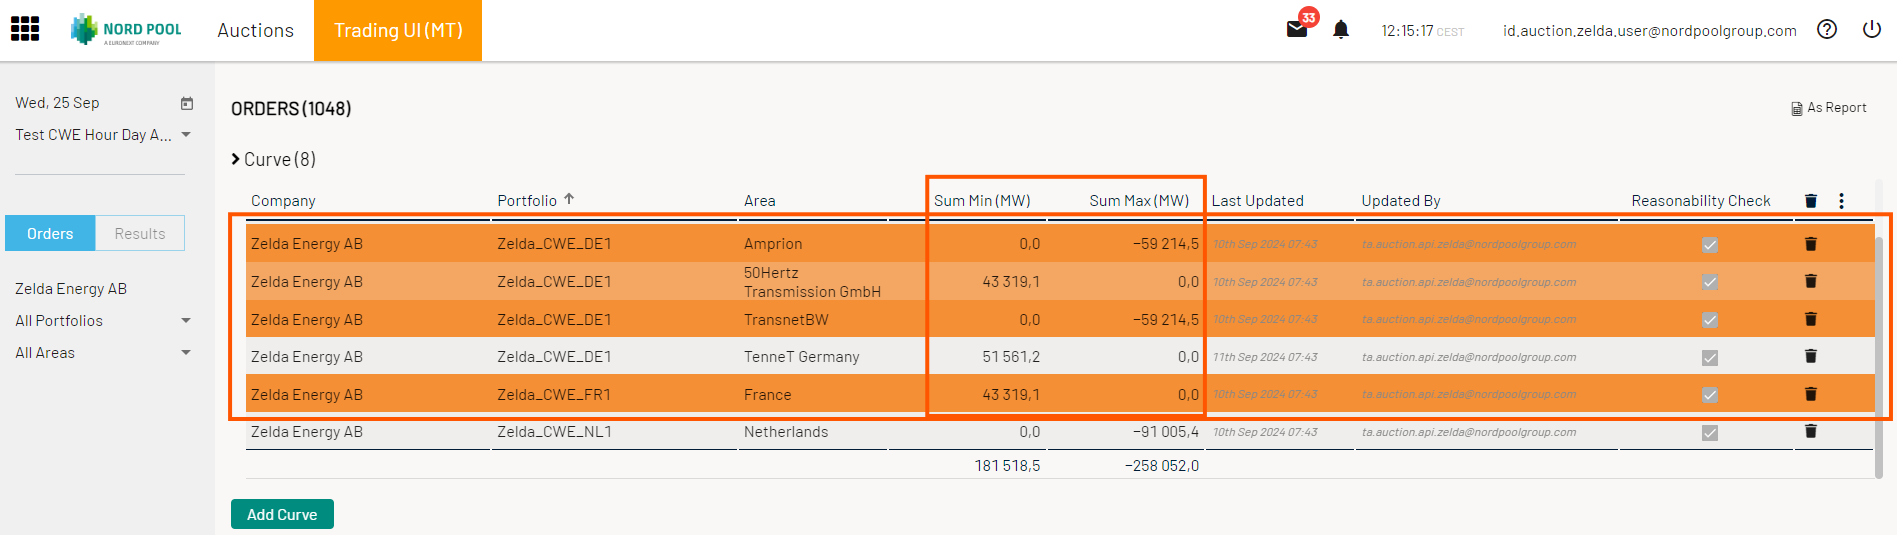The height and width of the screenshot is (535, 1897).
Task: Sort by Last Updated column
Action: coord(1258,201)
